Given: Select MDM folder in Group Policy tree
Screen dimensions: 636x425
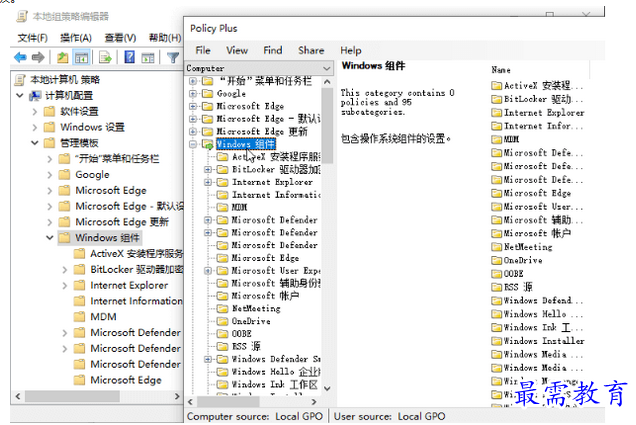Looking at the screenshot, I should point(103,317).
